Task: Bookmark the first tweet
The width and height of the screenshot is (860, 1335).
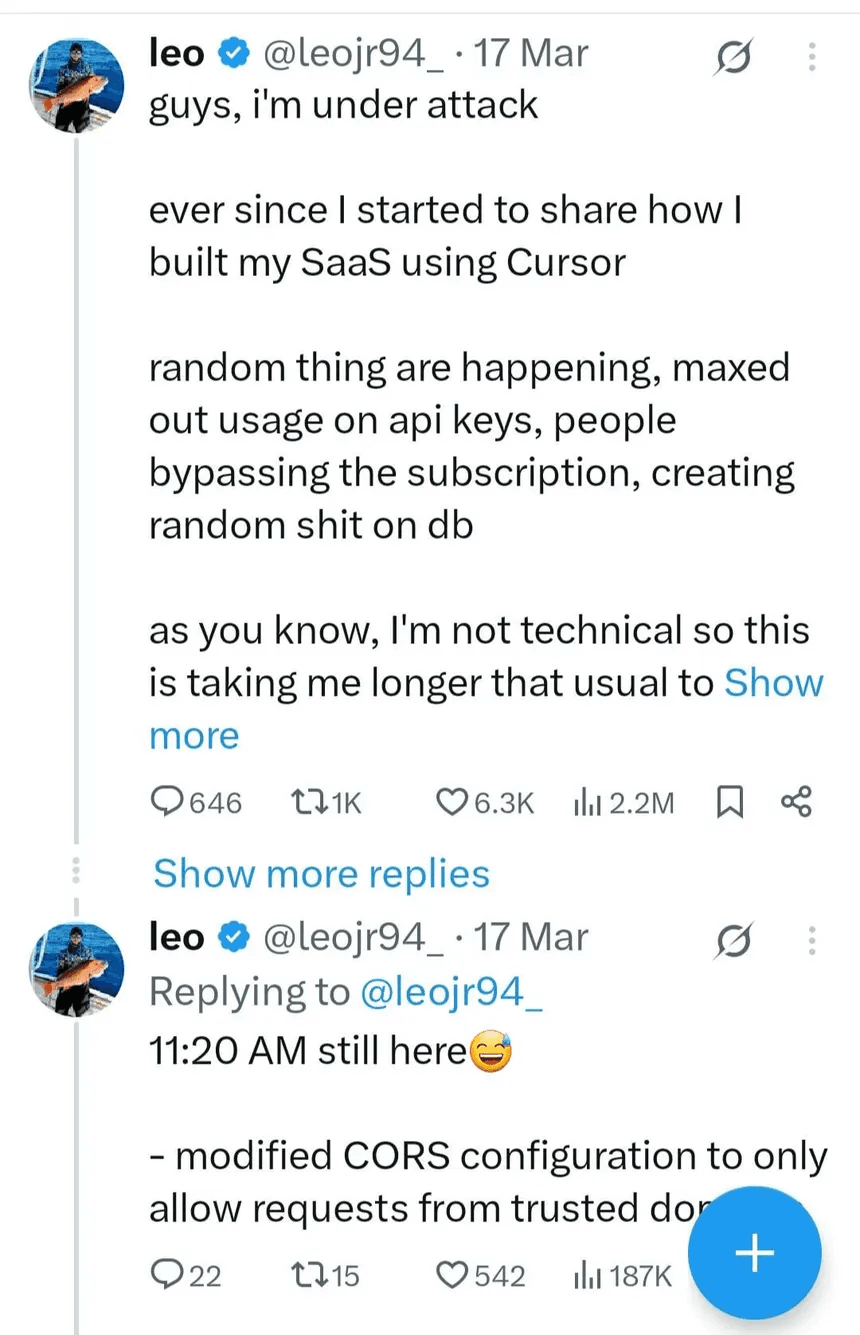Action: click(729, 800)
